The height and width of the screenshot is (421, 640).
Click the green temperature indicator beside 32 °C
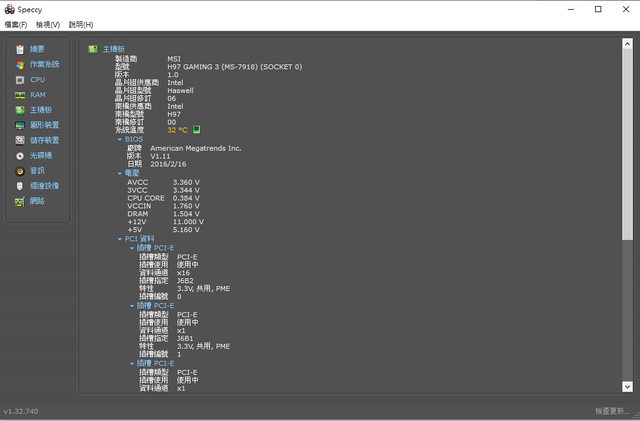coord(197,130)
